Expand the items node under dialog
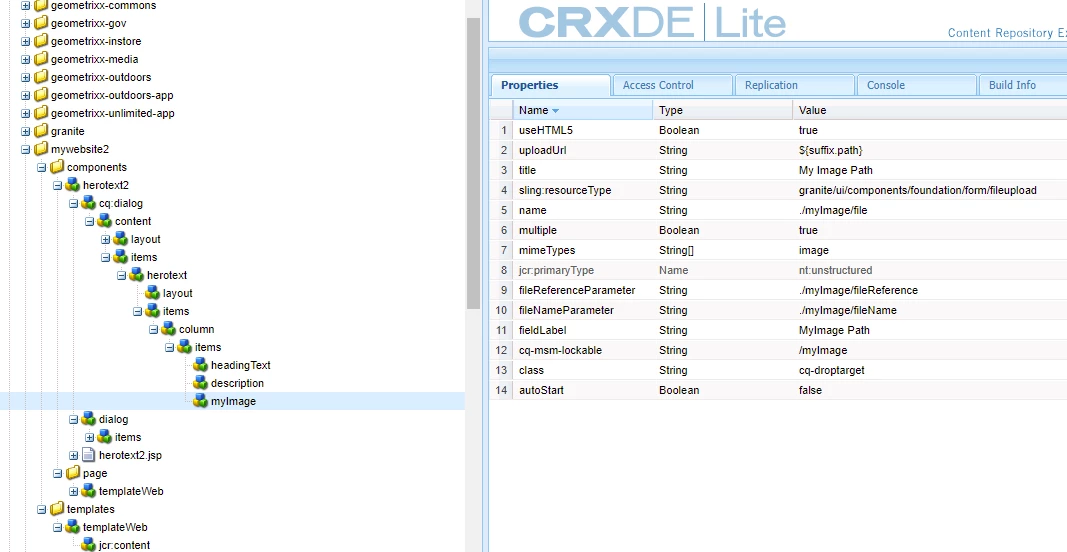The height and width of the screenshot is (552, 1067). [90, 437]
